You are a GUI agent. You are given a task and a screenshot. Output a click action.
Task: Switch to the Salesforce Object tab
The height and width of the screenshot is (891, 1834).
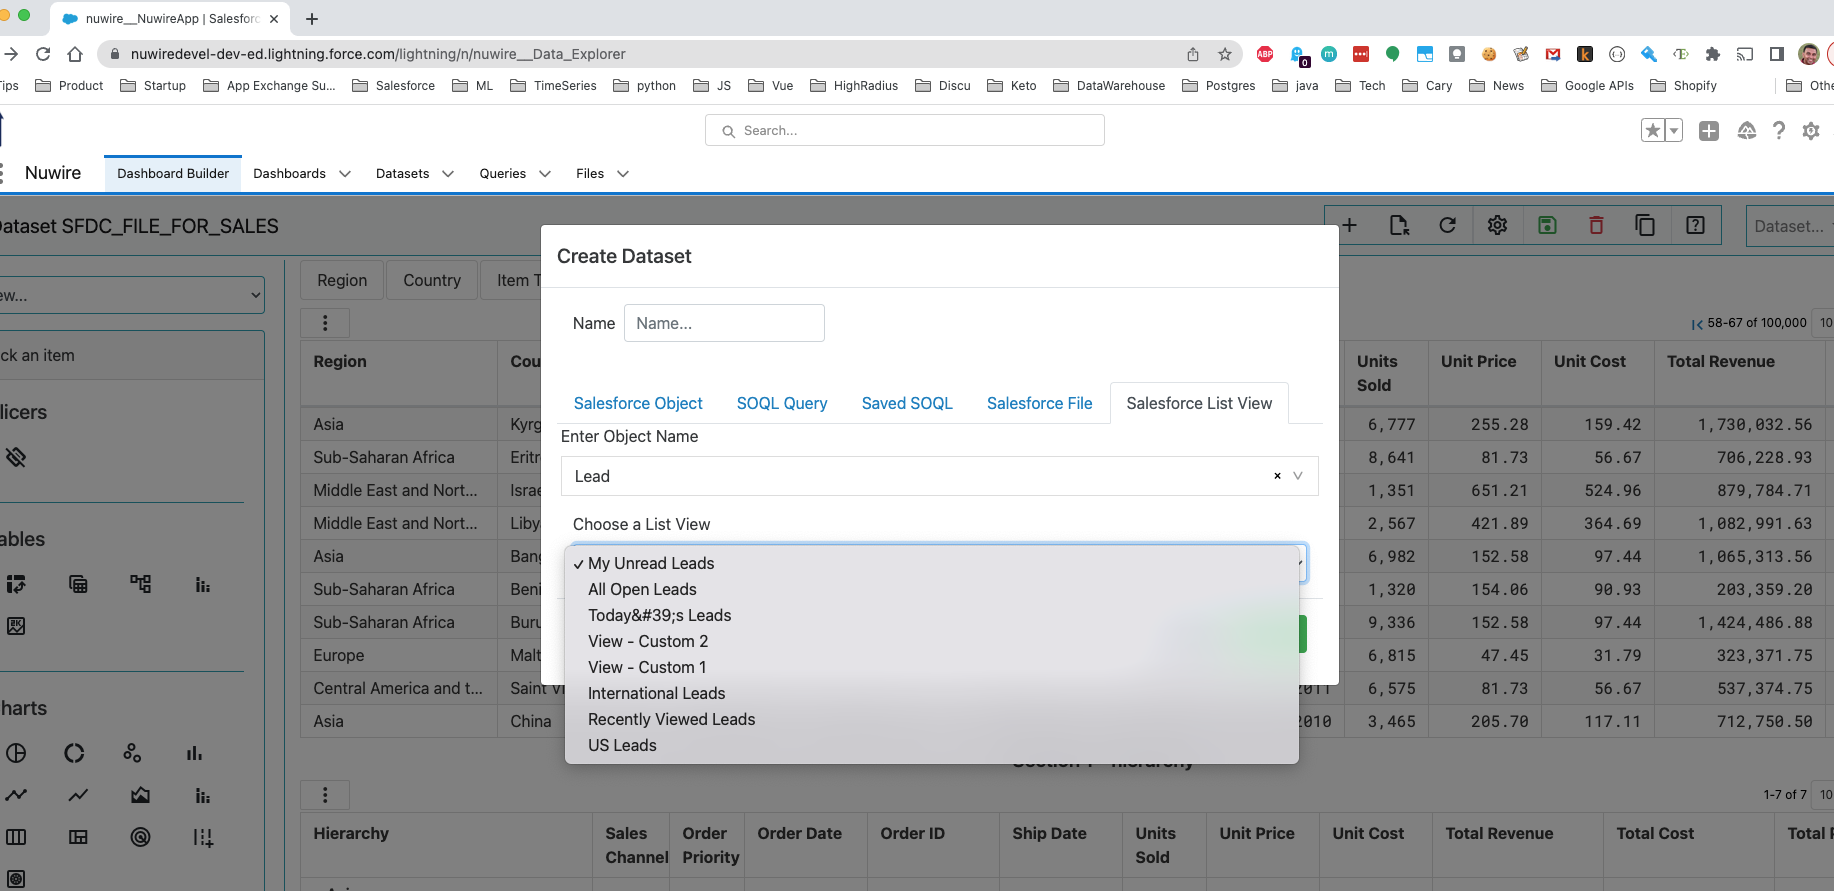[x=638, y=403]
